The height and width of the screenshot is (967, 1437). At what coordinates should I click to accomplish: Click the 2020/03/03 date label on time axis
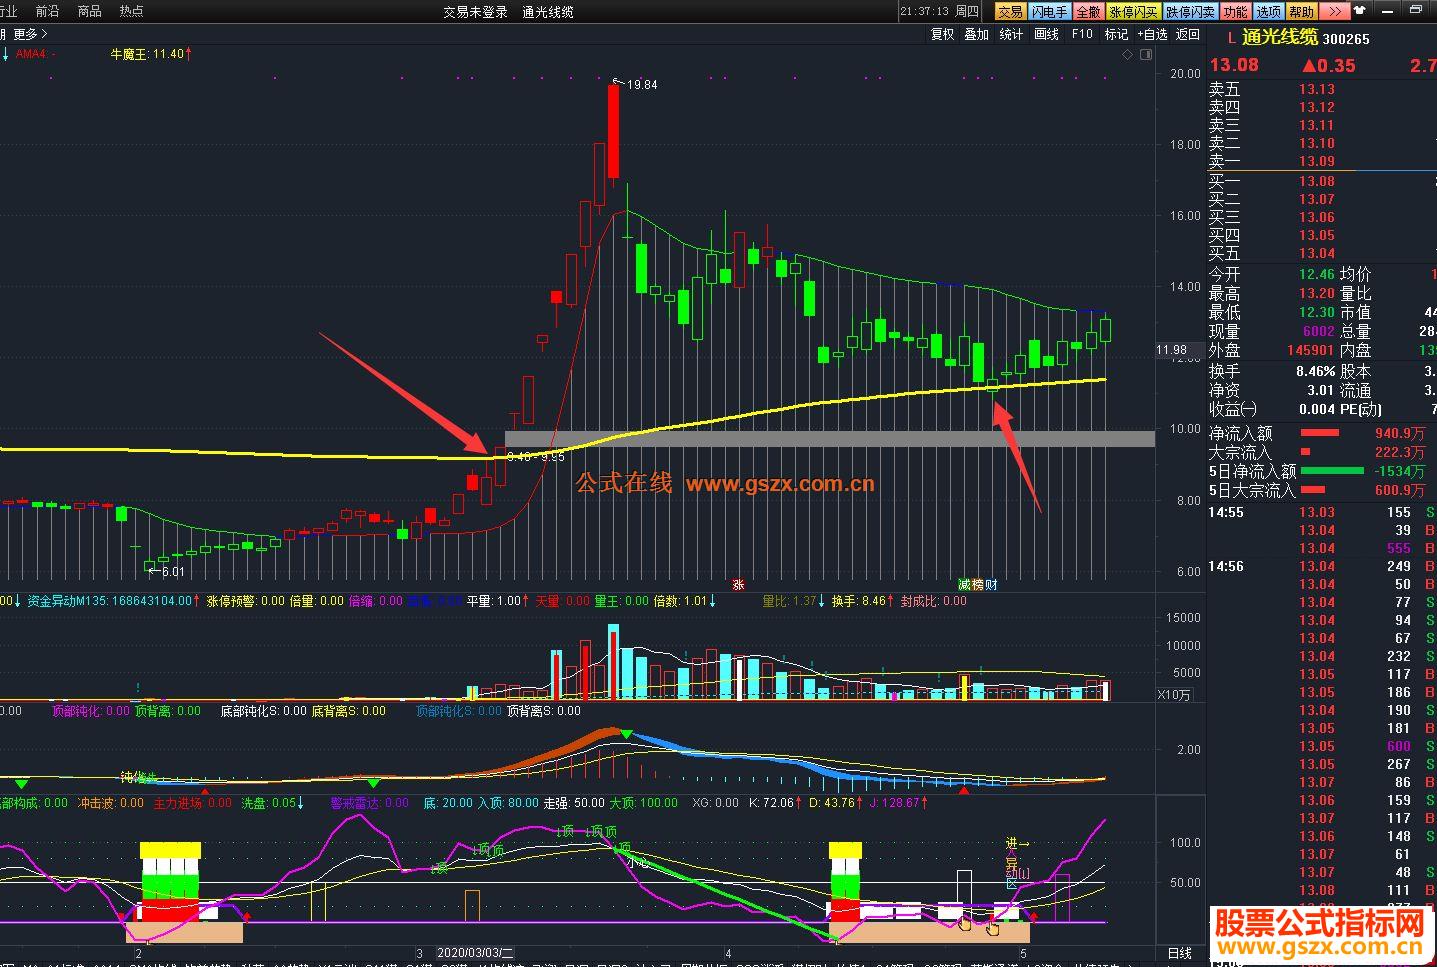[476, 954]
